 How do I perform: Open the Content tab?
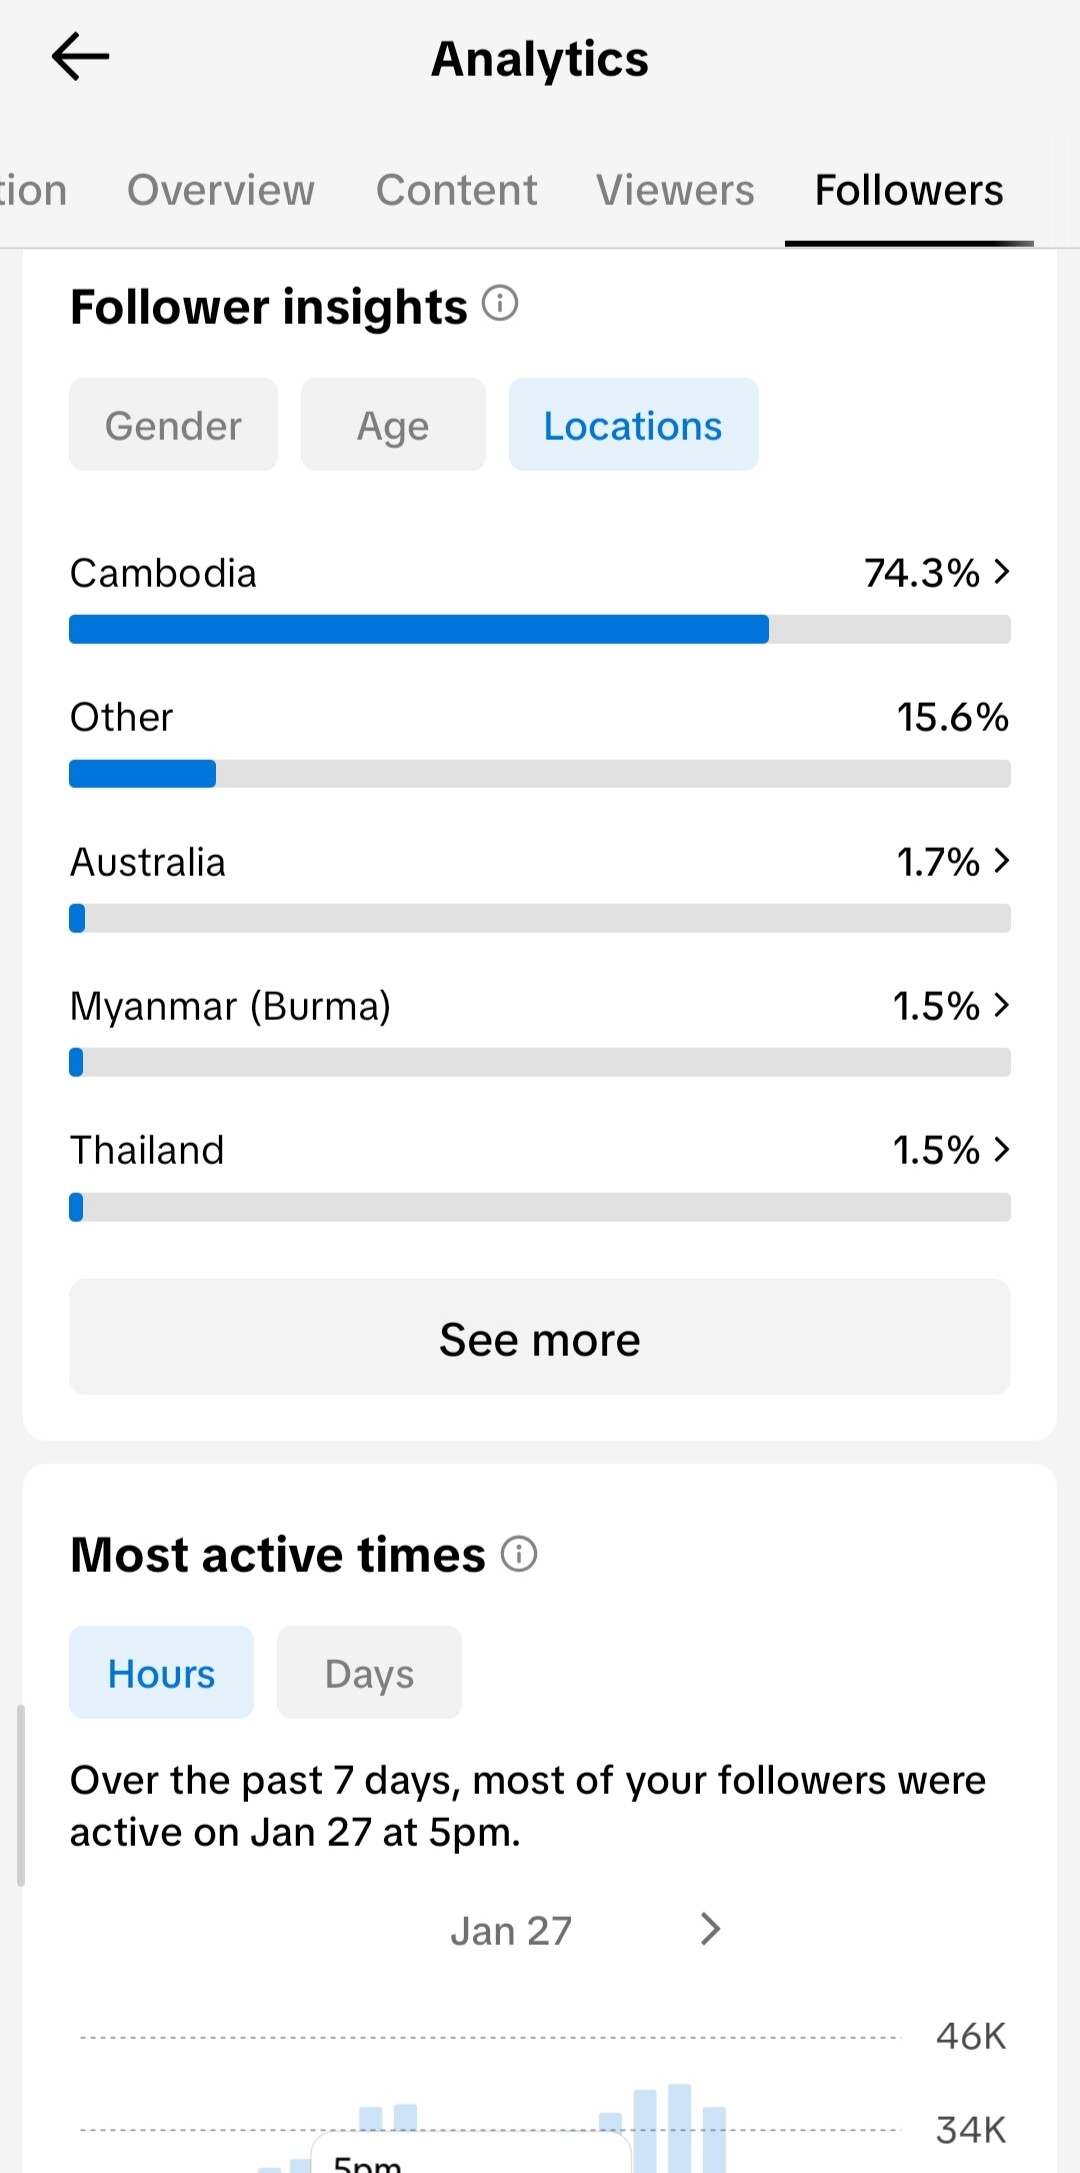point(456,190)
